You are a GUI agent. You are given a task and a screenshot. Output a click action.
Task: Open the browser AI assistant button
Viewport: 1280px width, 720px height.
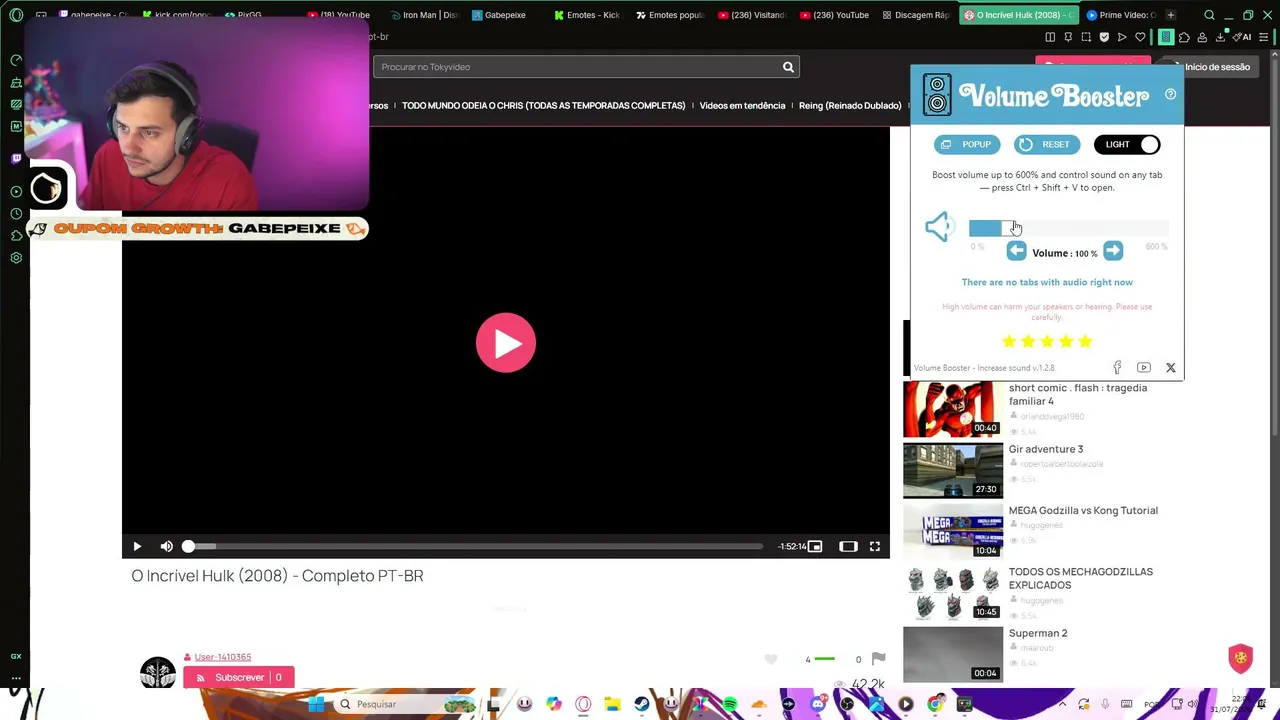[1242, 37]
